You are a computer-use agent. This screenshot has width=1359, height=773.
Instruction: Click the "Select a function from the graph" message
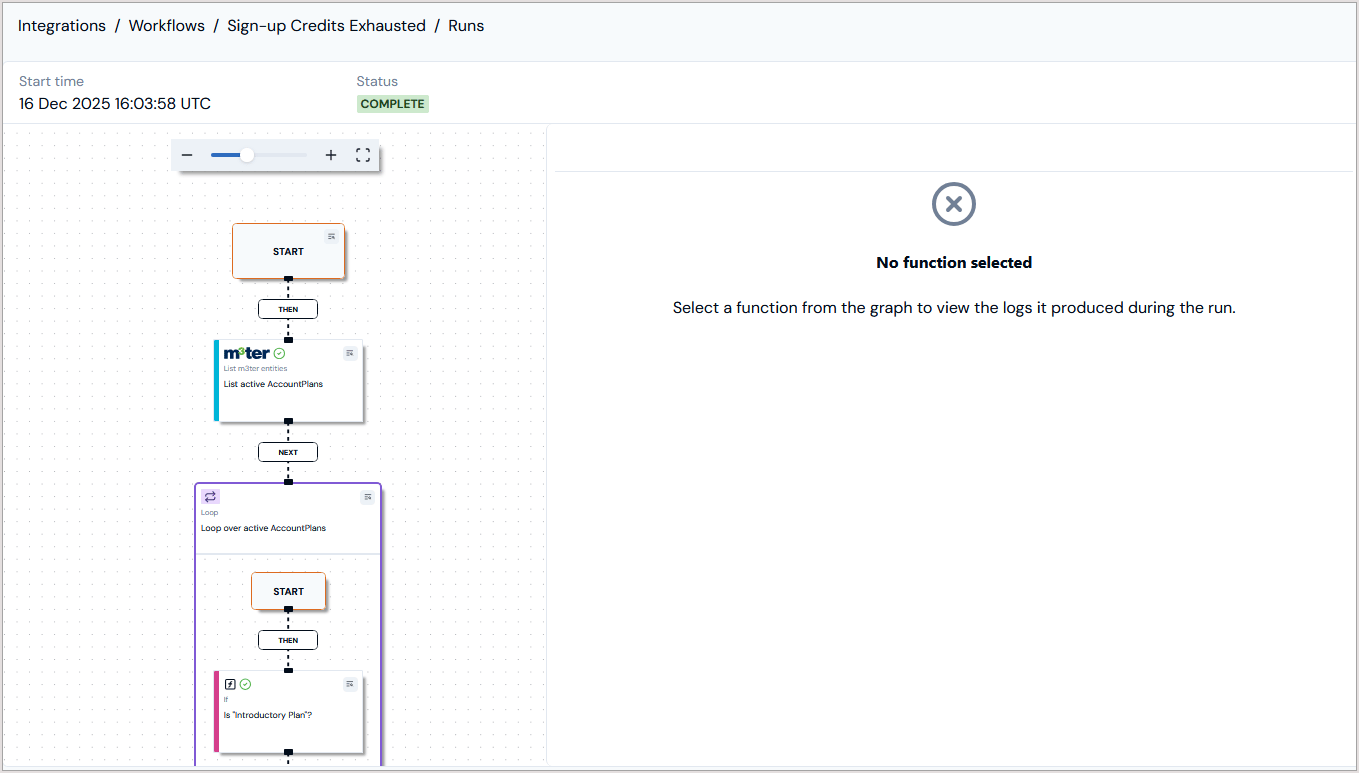tap(954, 308)
